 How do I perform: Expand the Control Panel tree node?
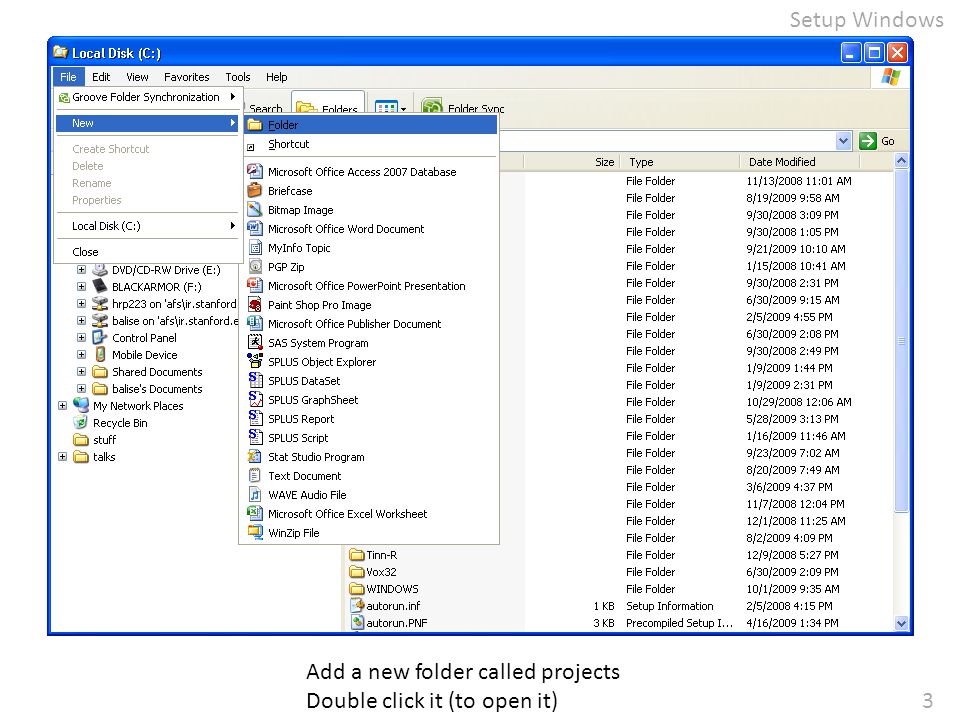pyautogui.click(x=81, y=337)
